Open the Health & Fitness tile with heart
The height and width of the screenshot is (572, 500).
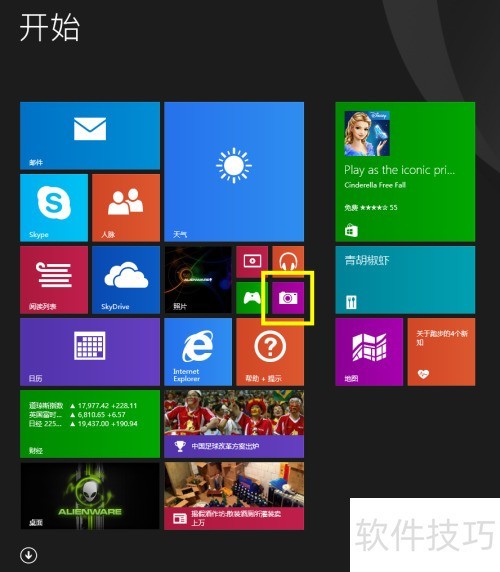(x=441, y=352)
